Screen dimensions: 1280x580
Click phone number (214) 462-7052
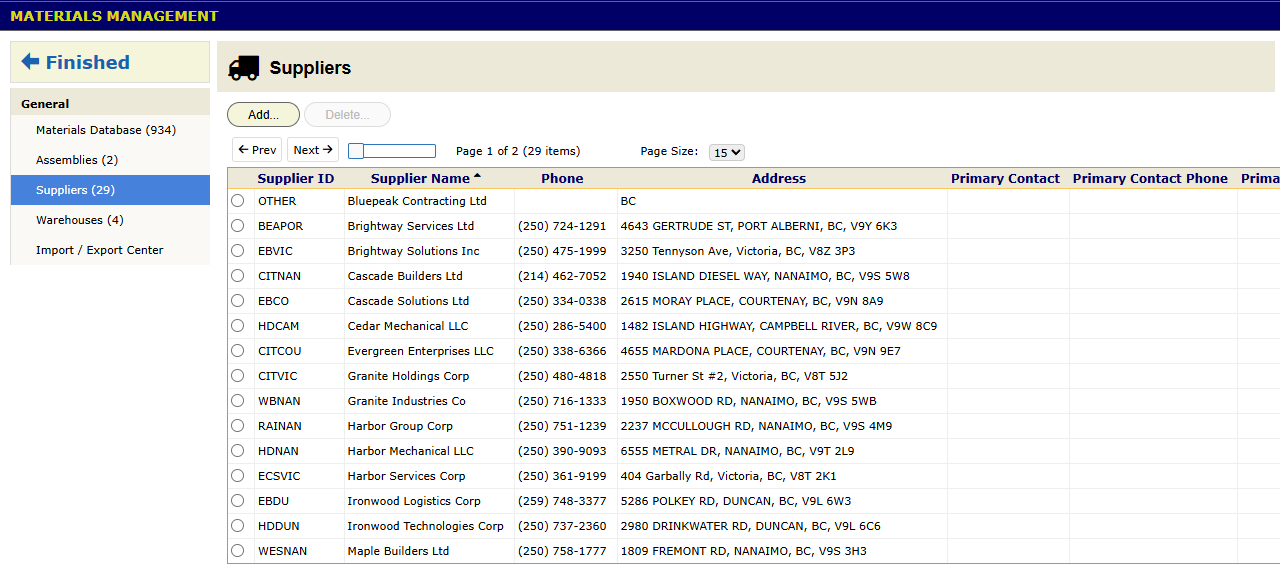[x=562, y=276]
